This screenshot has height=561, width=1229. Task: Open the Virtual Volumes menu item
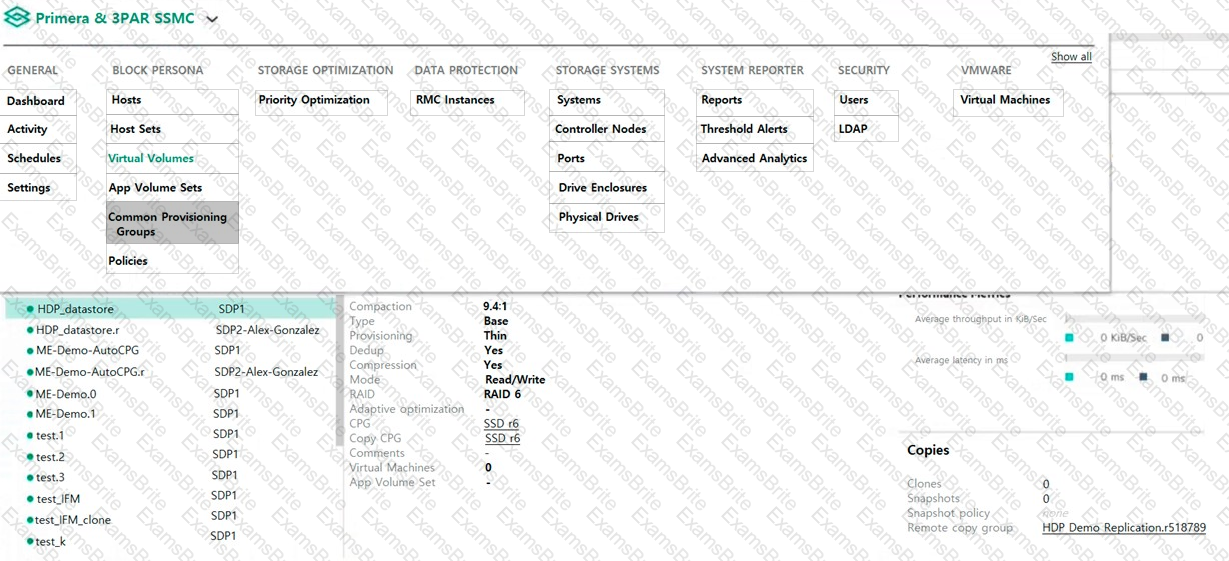point(151,158)
